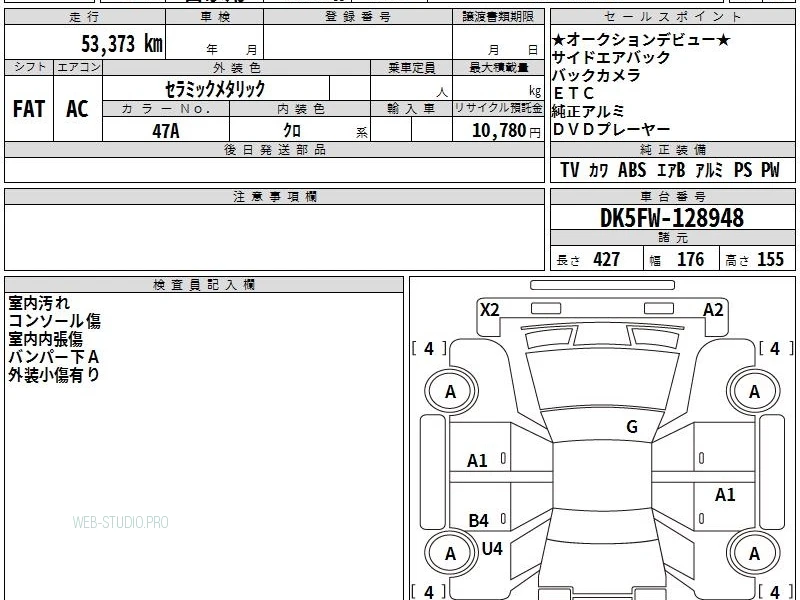Click the A2 damage mark on diagram
This screenshot has height=600, width=800.
click(x=713, y=310)
